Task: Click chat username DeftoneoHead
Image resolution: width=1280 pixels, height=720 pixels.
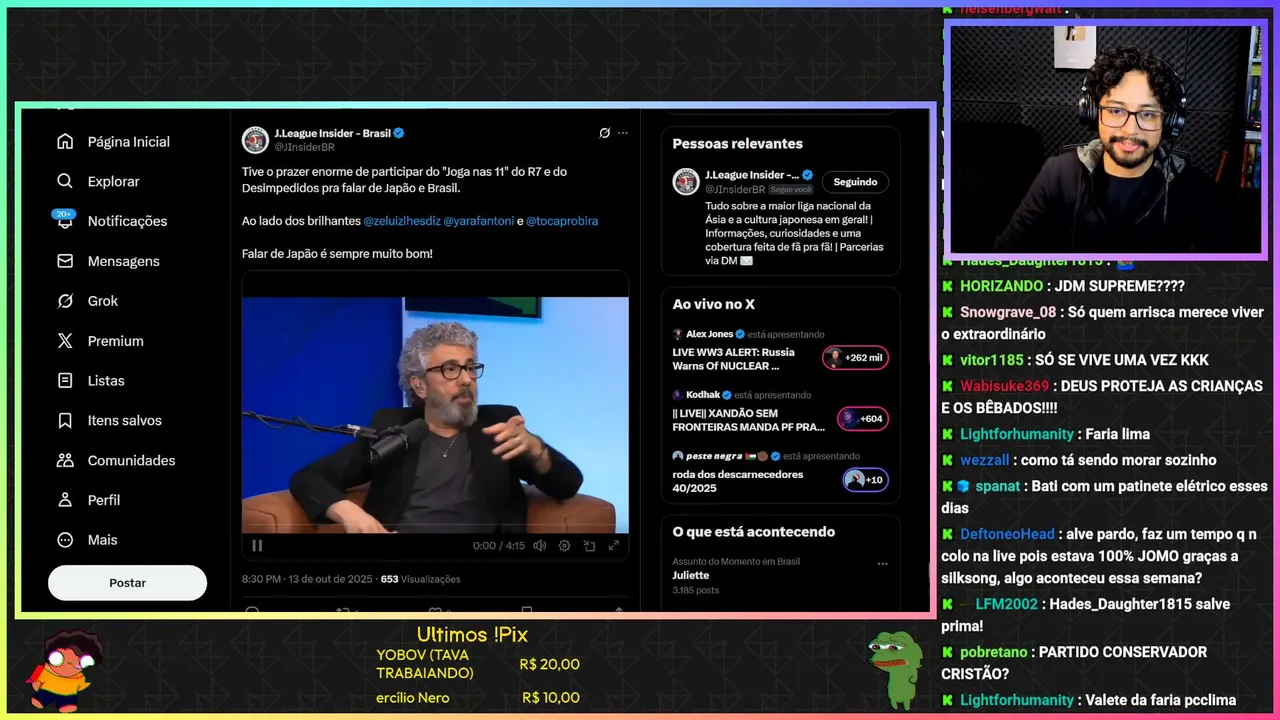Action: (1007, 534)
